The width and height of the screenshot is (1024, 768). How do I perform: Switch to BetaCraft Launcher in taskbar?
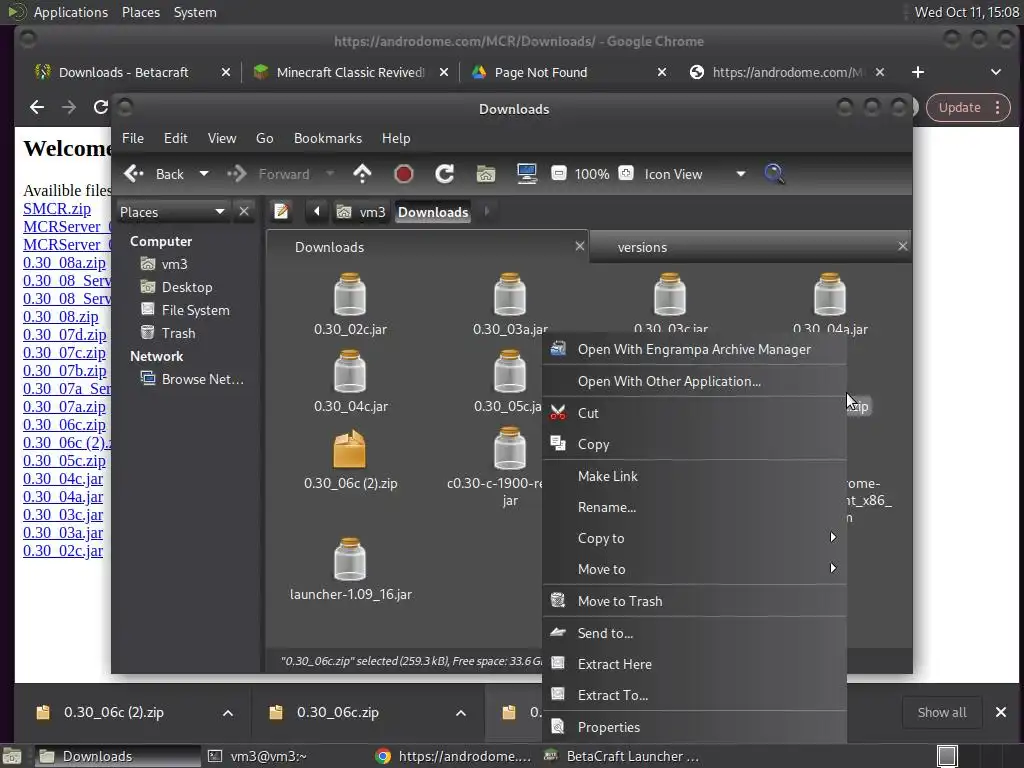point(621,756)
